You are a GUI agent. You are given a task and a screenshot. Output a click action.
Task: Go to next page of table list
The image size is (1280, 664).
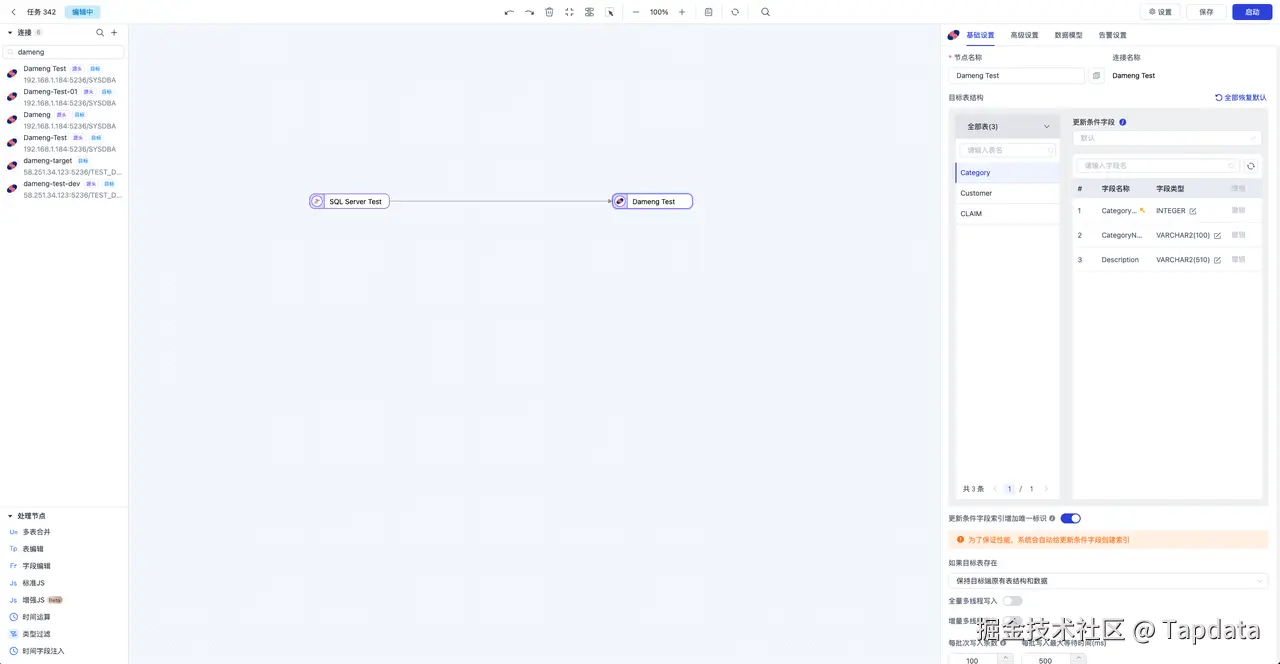(x=1046, y=489)
